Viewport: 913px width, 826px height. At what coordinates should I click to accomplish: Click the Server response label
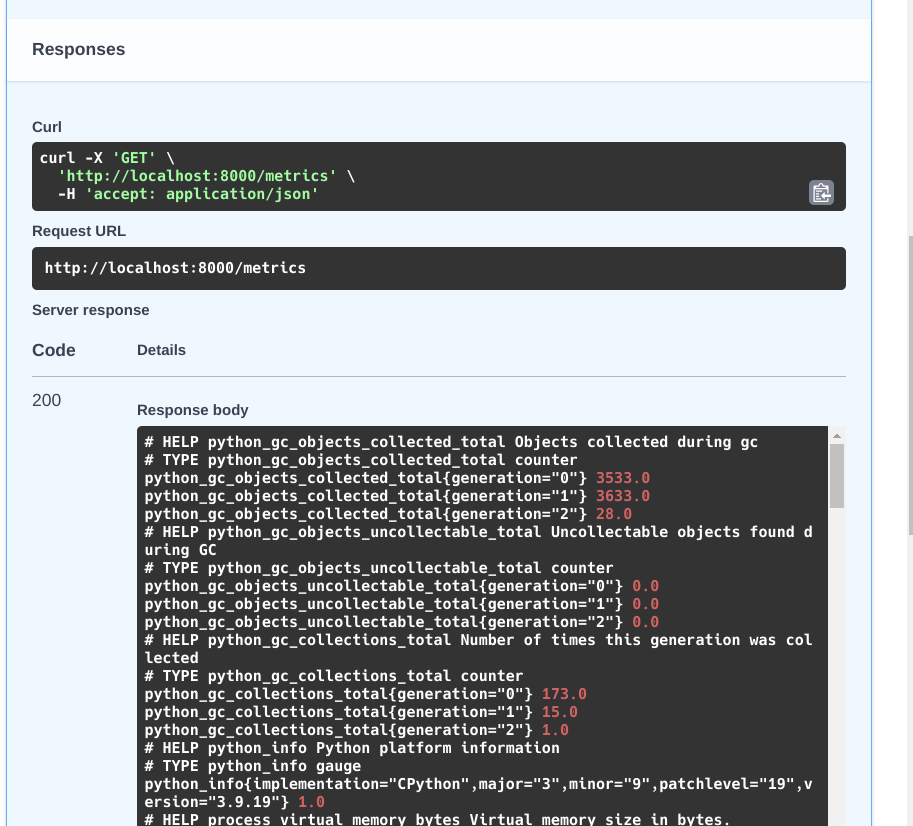[x=89, y=310]
